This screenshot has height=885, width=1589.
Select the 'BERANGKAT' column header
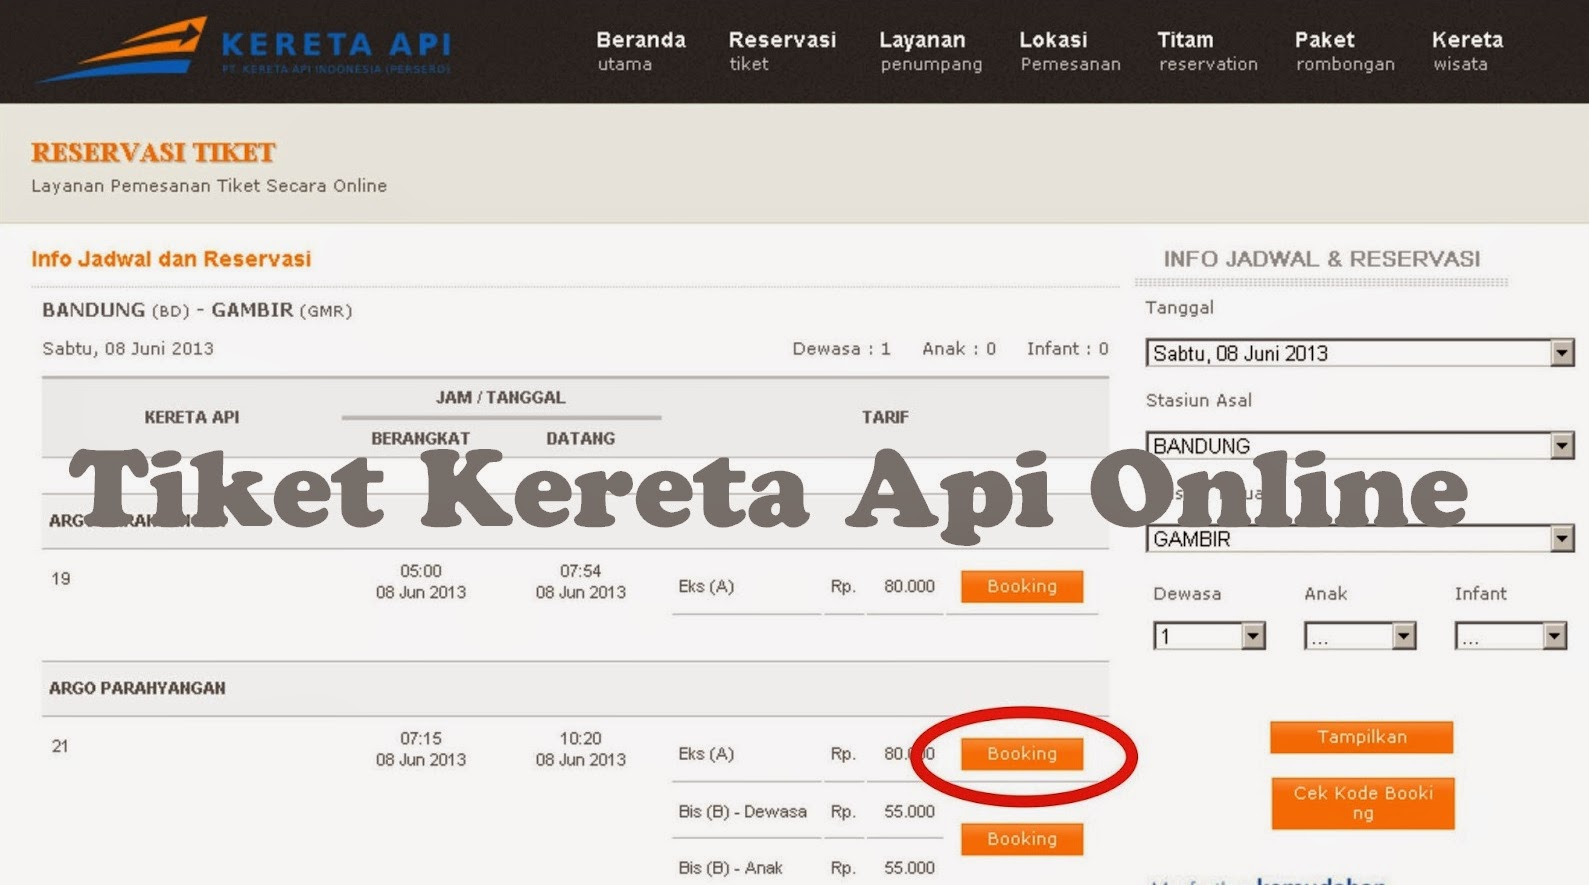pos(420,438)
